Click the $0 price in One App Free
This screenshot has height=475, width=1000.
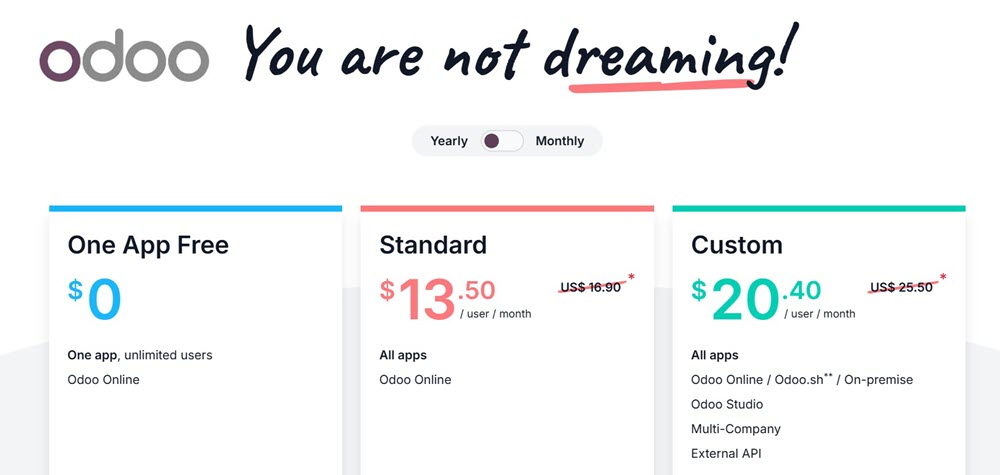pos(95,299)
